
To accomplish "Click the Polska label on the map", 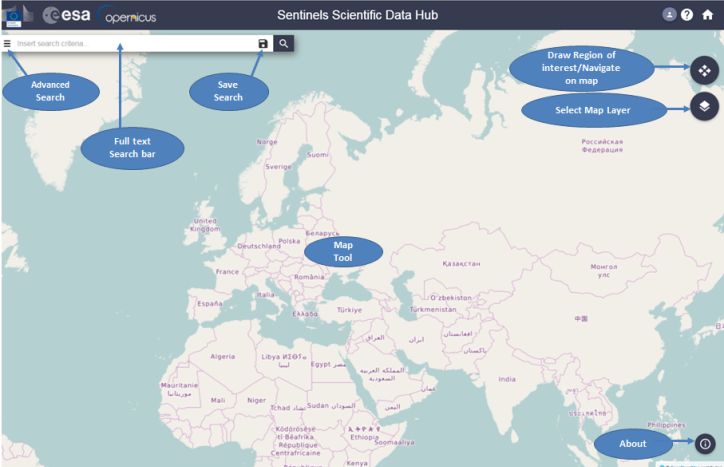I will [x=289, y=241].
